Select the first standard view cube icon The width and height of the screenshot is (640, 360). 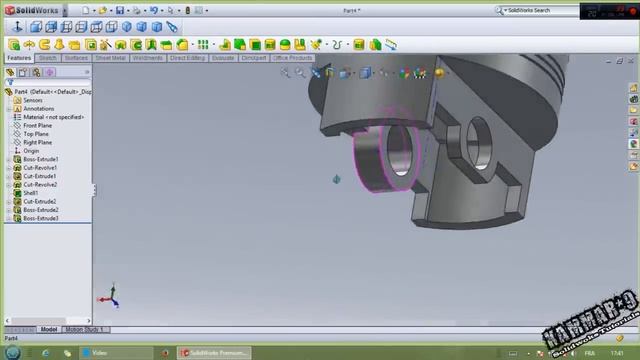click(x=36, y=27)
